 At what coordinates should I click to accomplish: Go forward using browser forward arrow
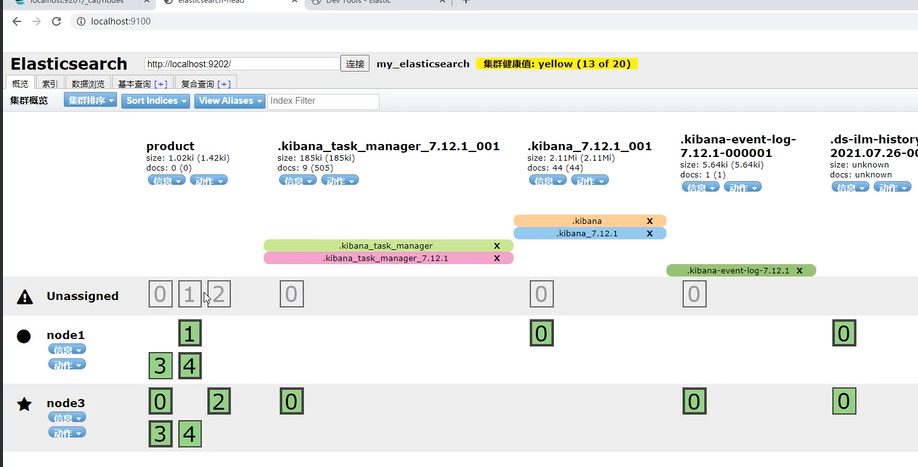click(x=36, y=22)
